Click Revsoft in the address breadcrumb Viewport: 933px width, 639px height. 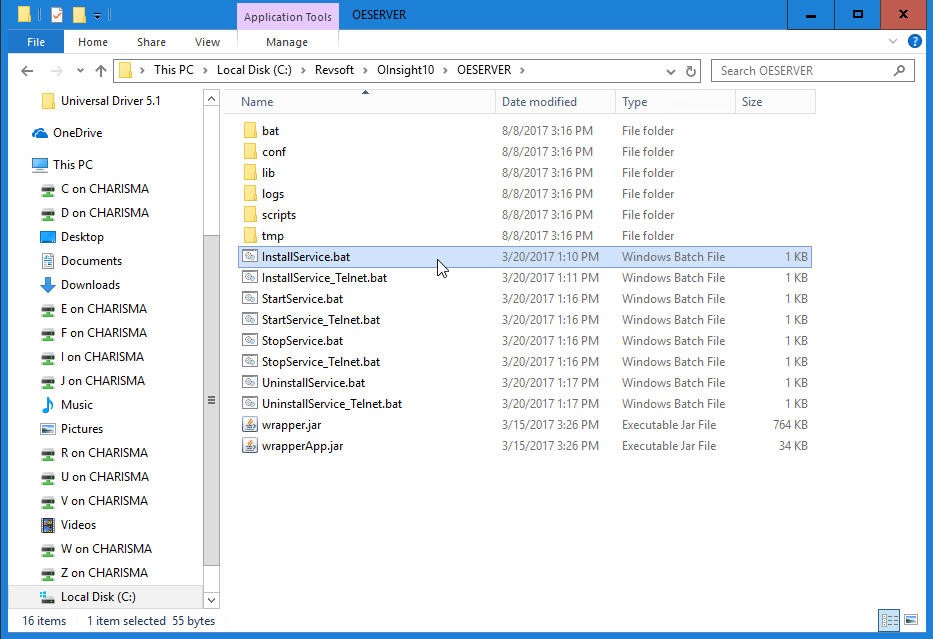tap(334, 70)
